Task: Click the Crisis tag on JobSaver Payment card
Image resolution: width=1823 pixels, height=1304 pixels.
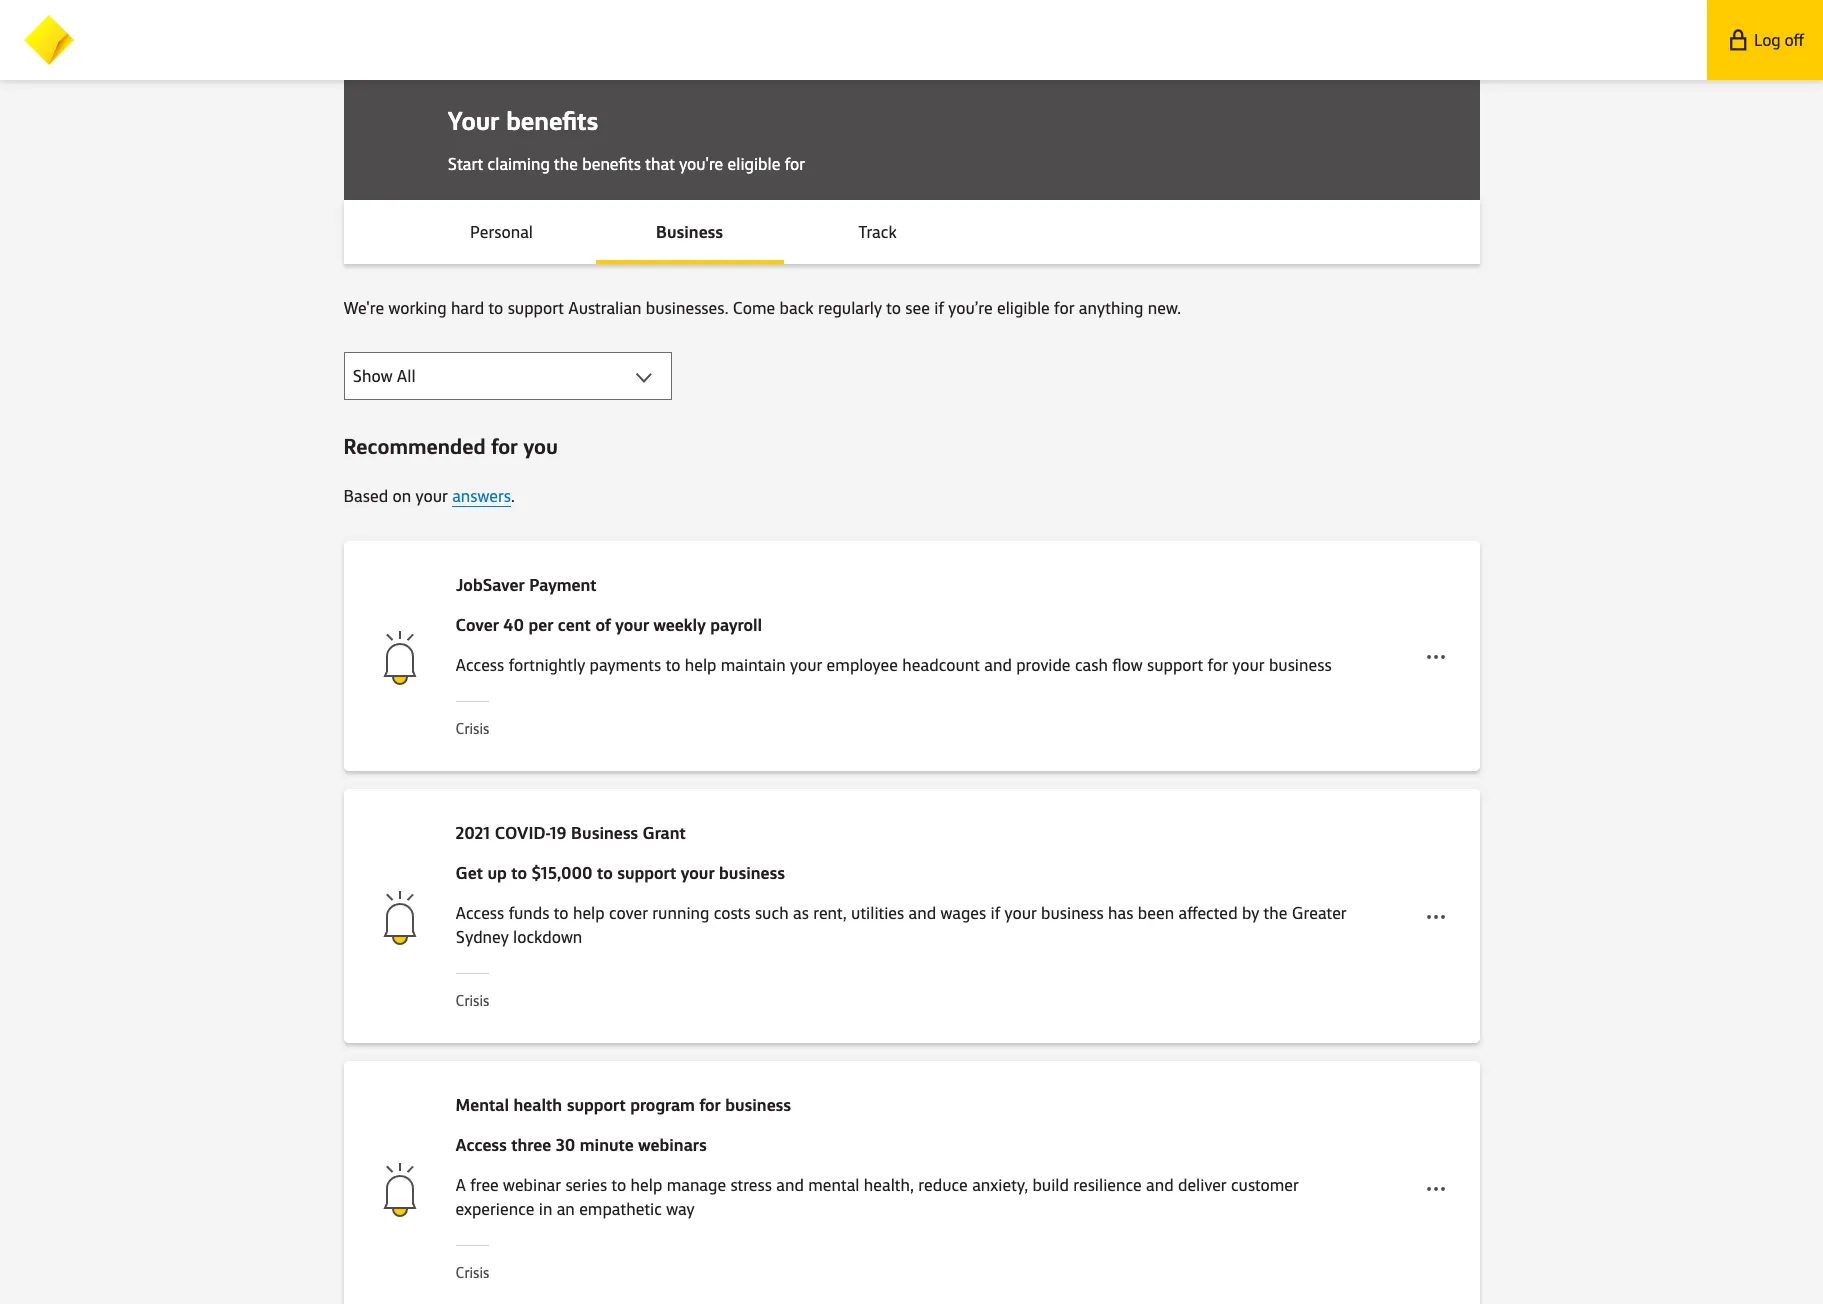Action: (x=472, y=729)
